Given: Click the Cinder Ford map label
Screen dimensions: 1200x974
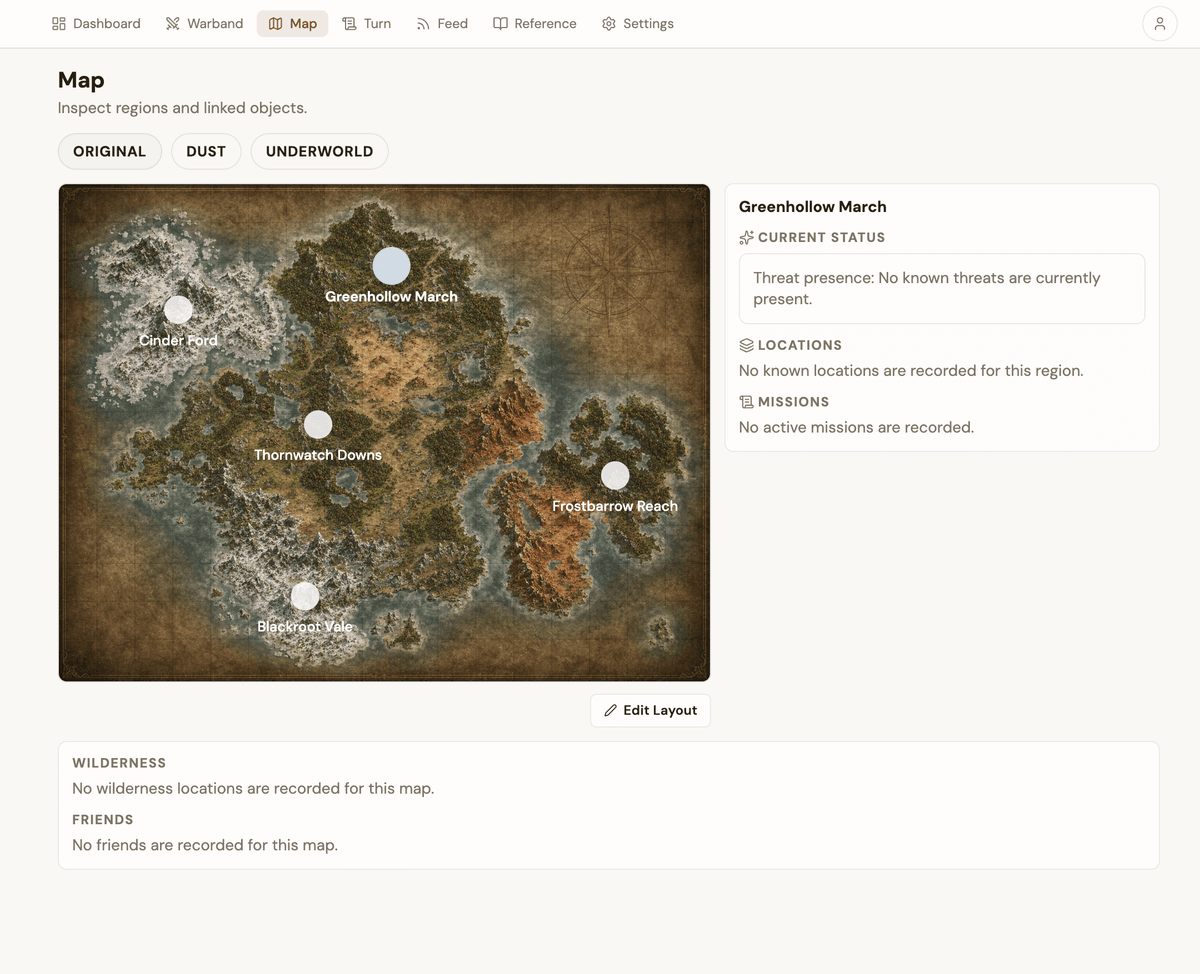Looking at the screenshot, I should tap(178, 340).
